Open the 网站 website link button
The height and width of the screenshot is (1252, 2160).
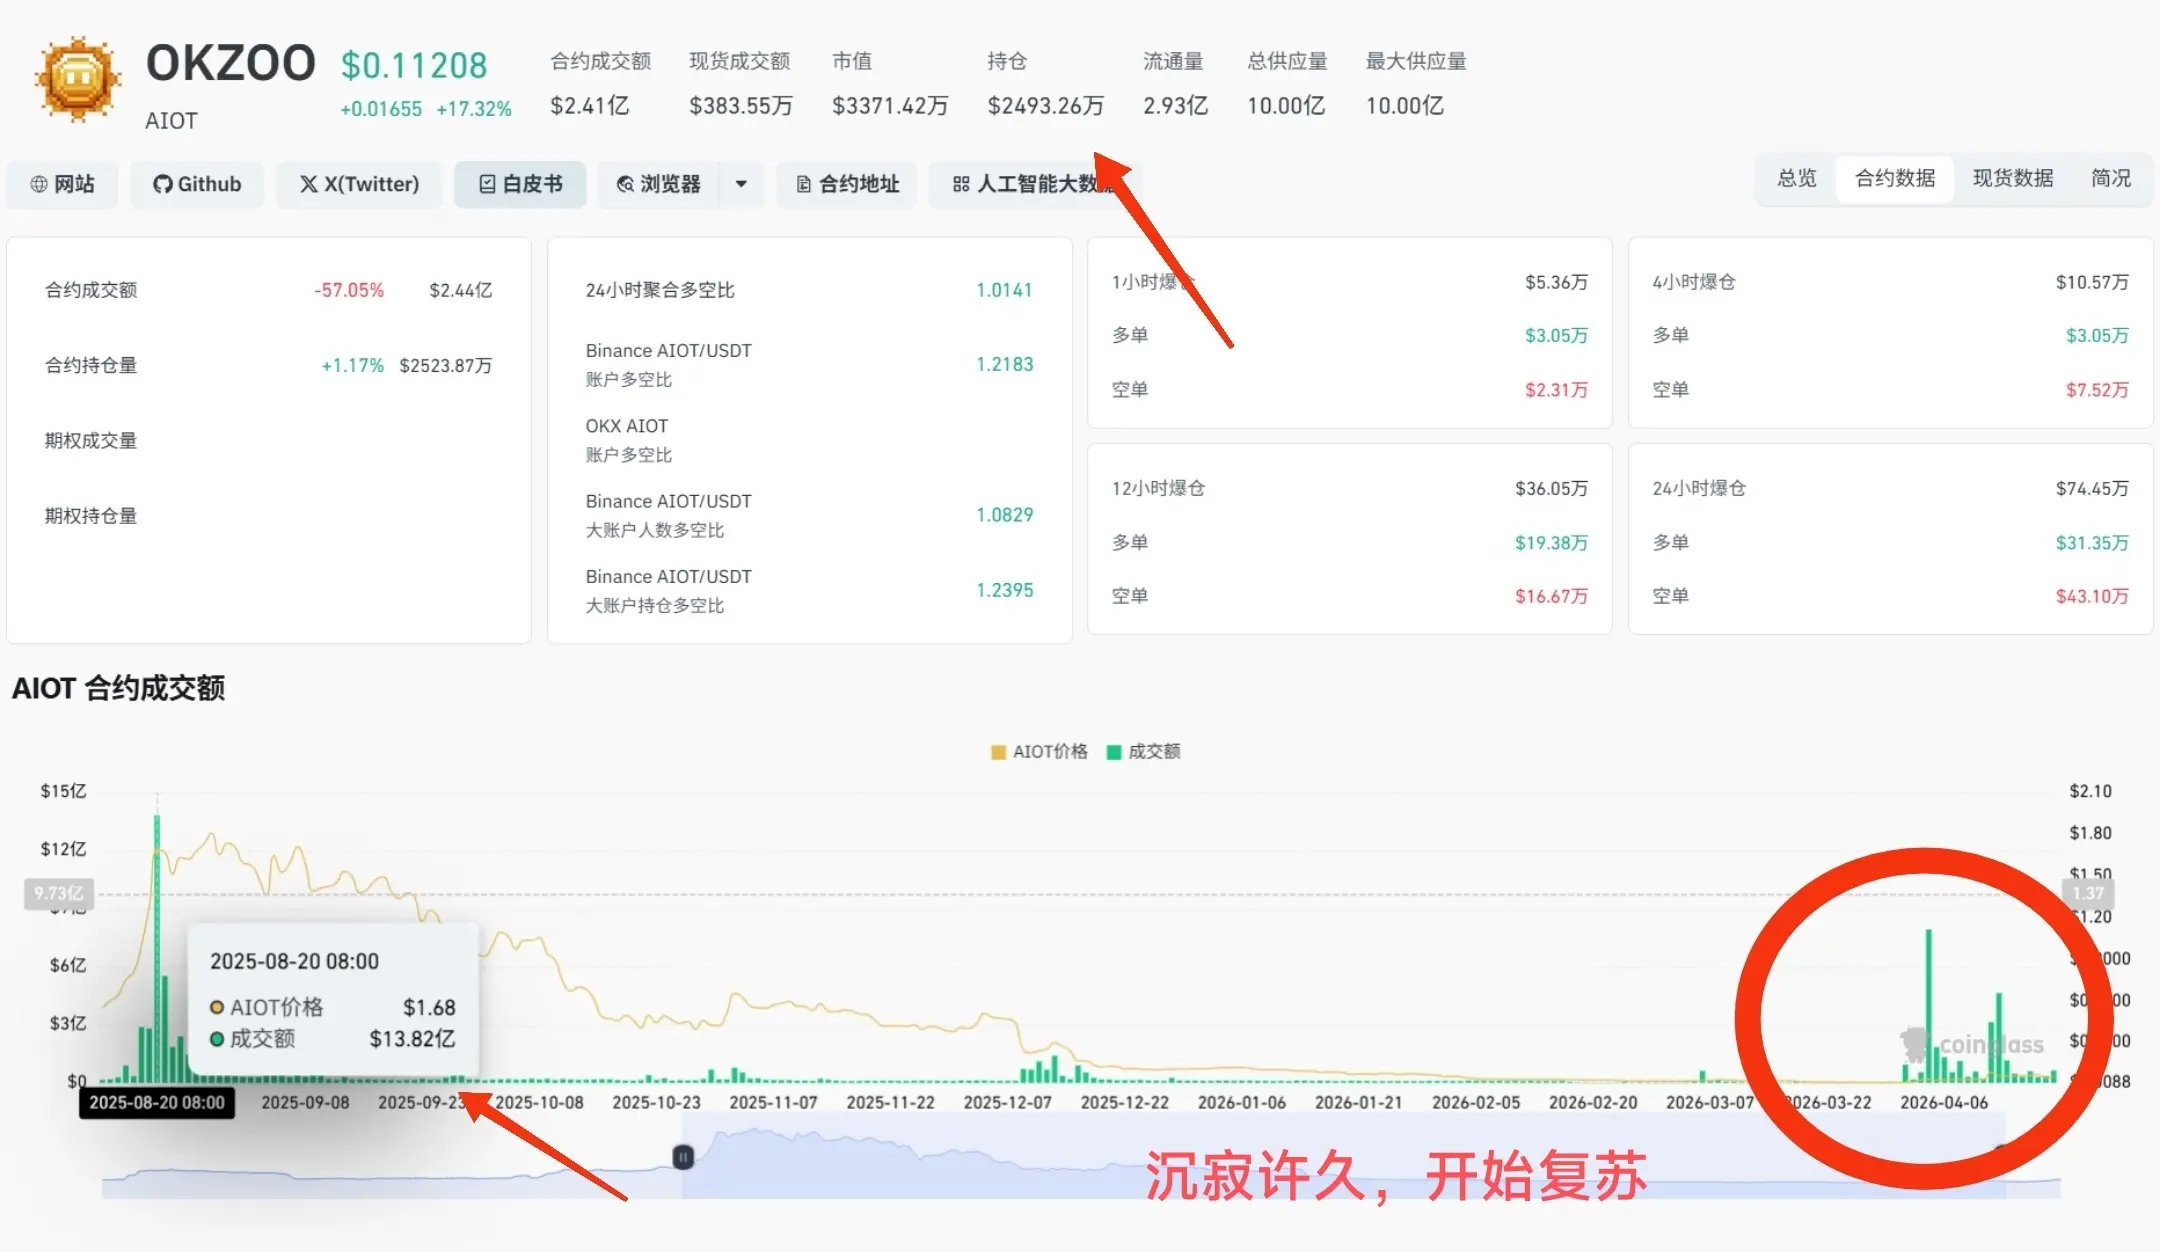[x=62, y=184]
